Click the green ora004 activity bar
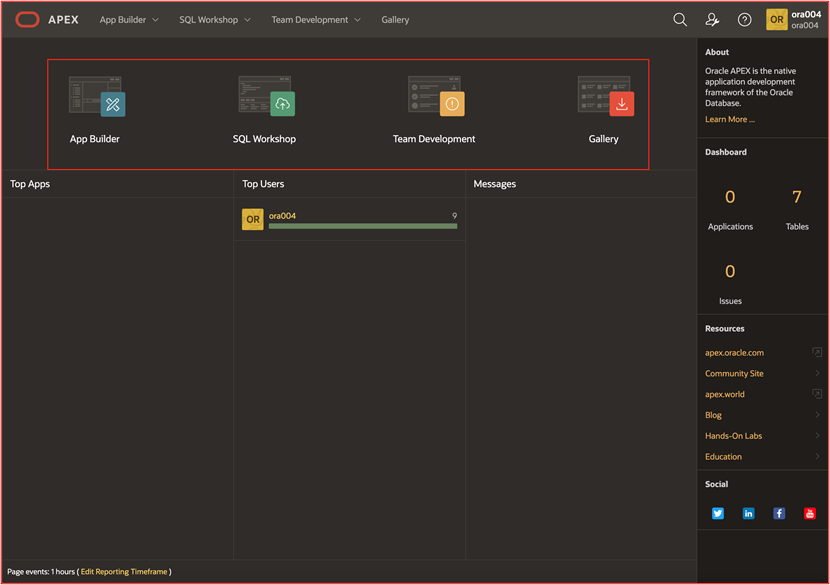The height and width of the screenshot is (585, 830). point(363,226)
